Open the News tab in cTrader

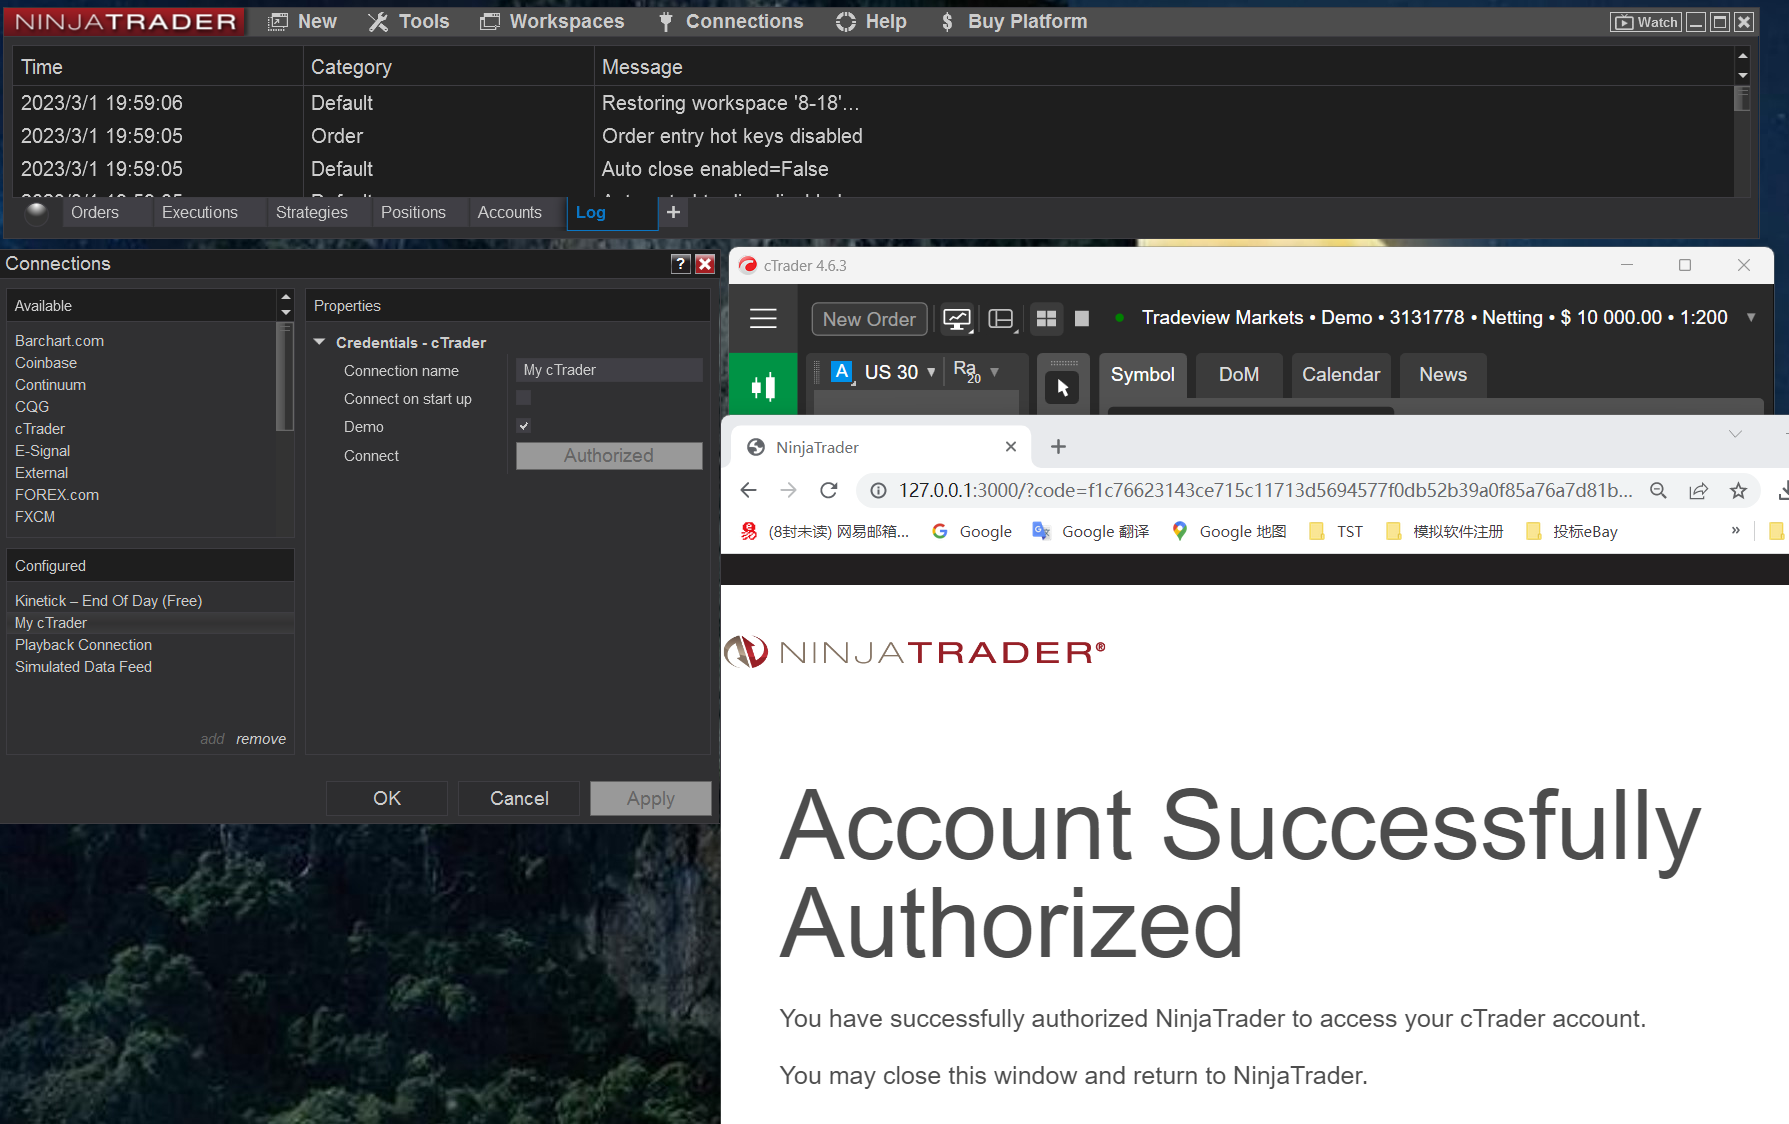point(1443,375)
